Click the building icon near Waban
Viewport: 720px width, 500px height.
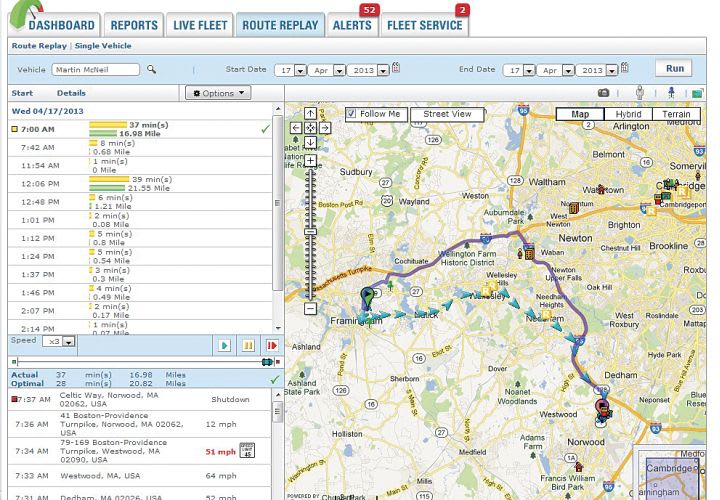click(x=529, y=253)
